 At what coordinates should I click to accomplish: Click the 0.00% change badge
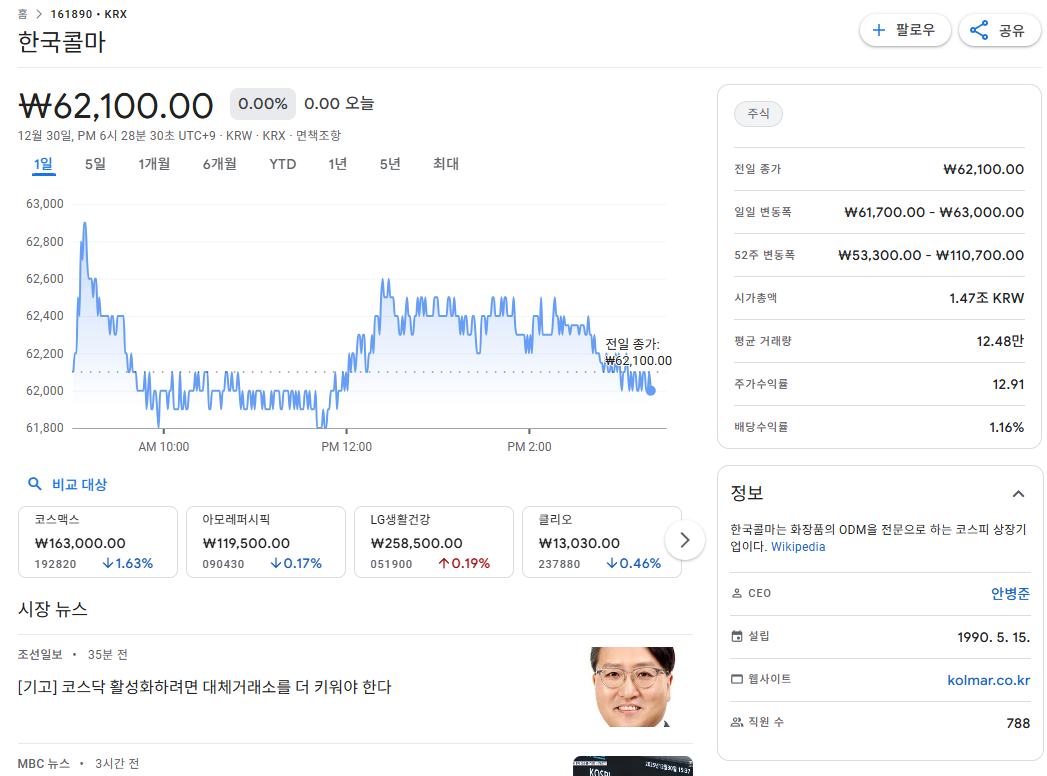coord(263,104)
